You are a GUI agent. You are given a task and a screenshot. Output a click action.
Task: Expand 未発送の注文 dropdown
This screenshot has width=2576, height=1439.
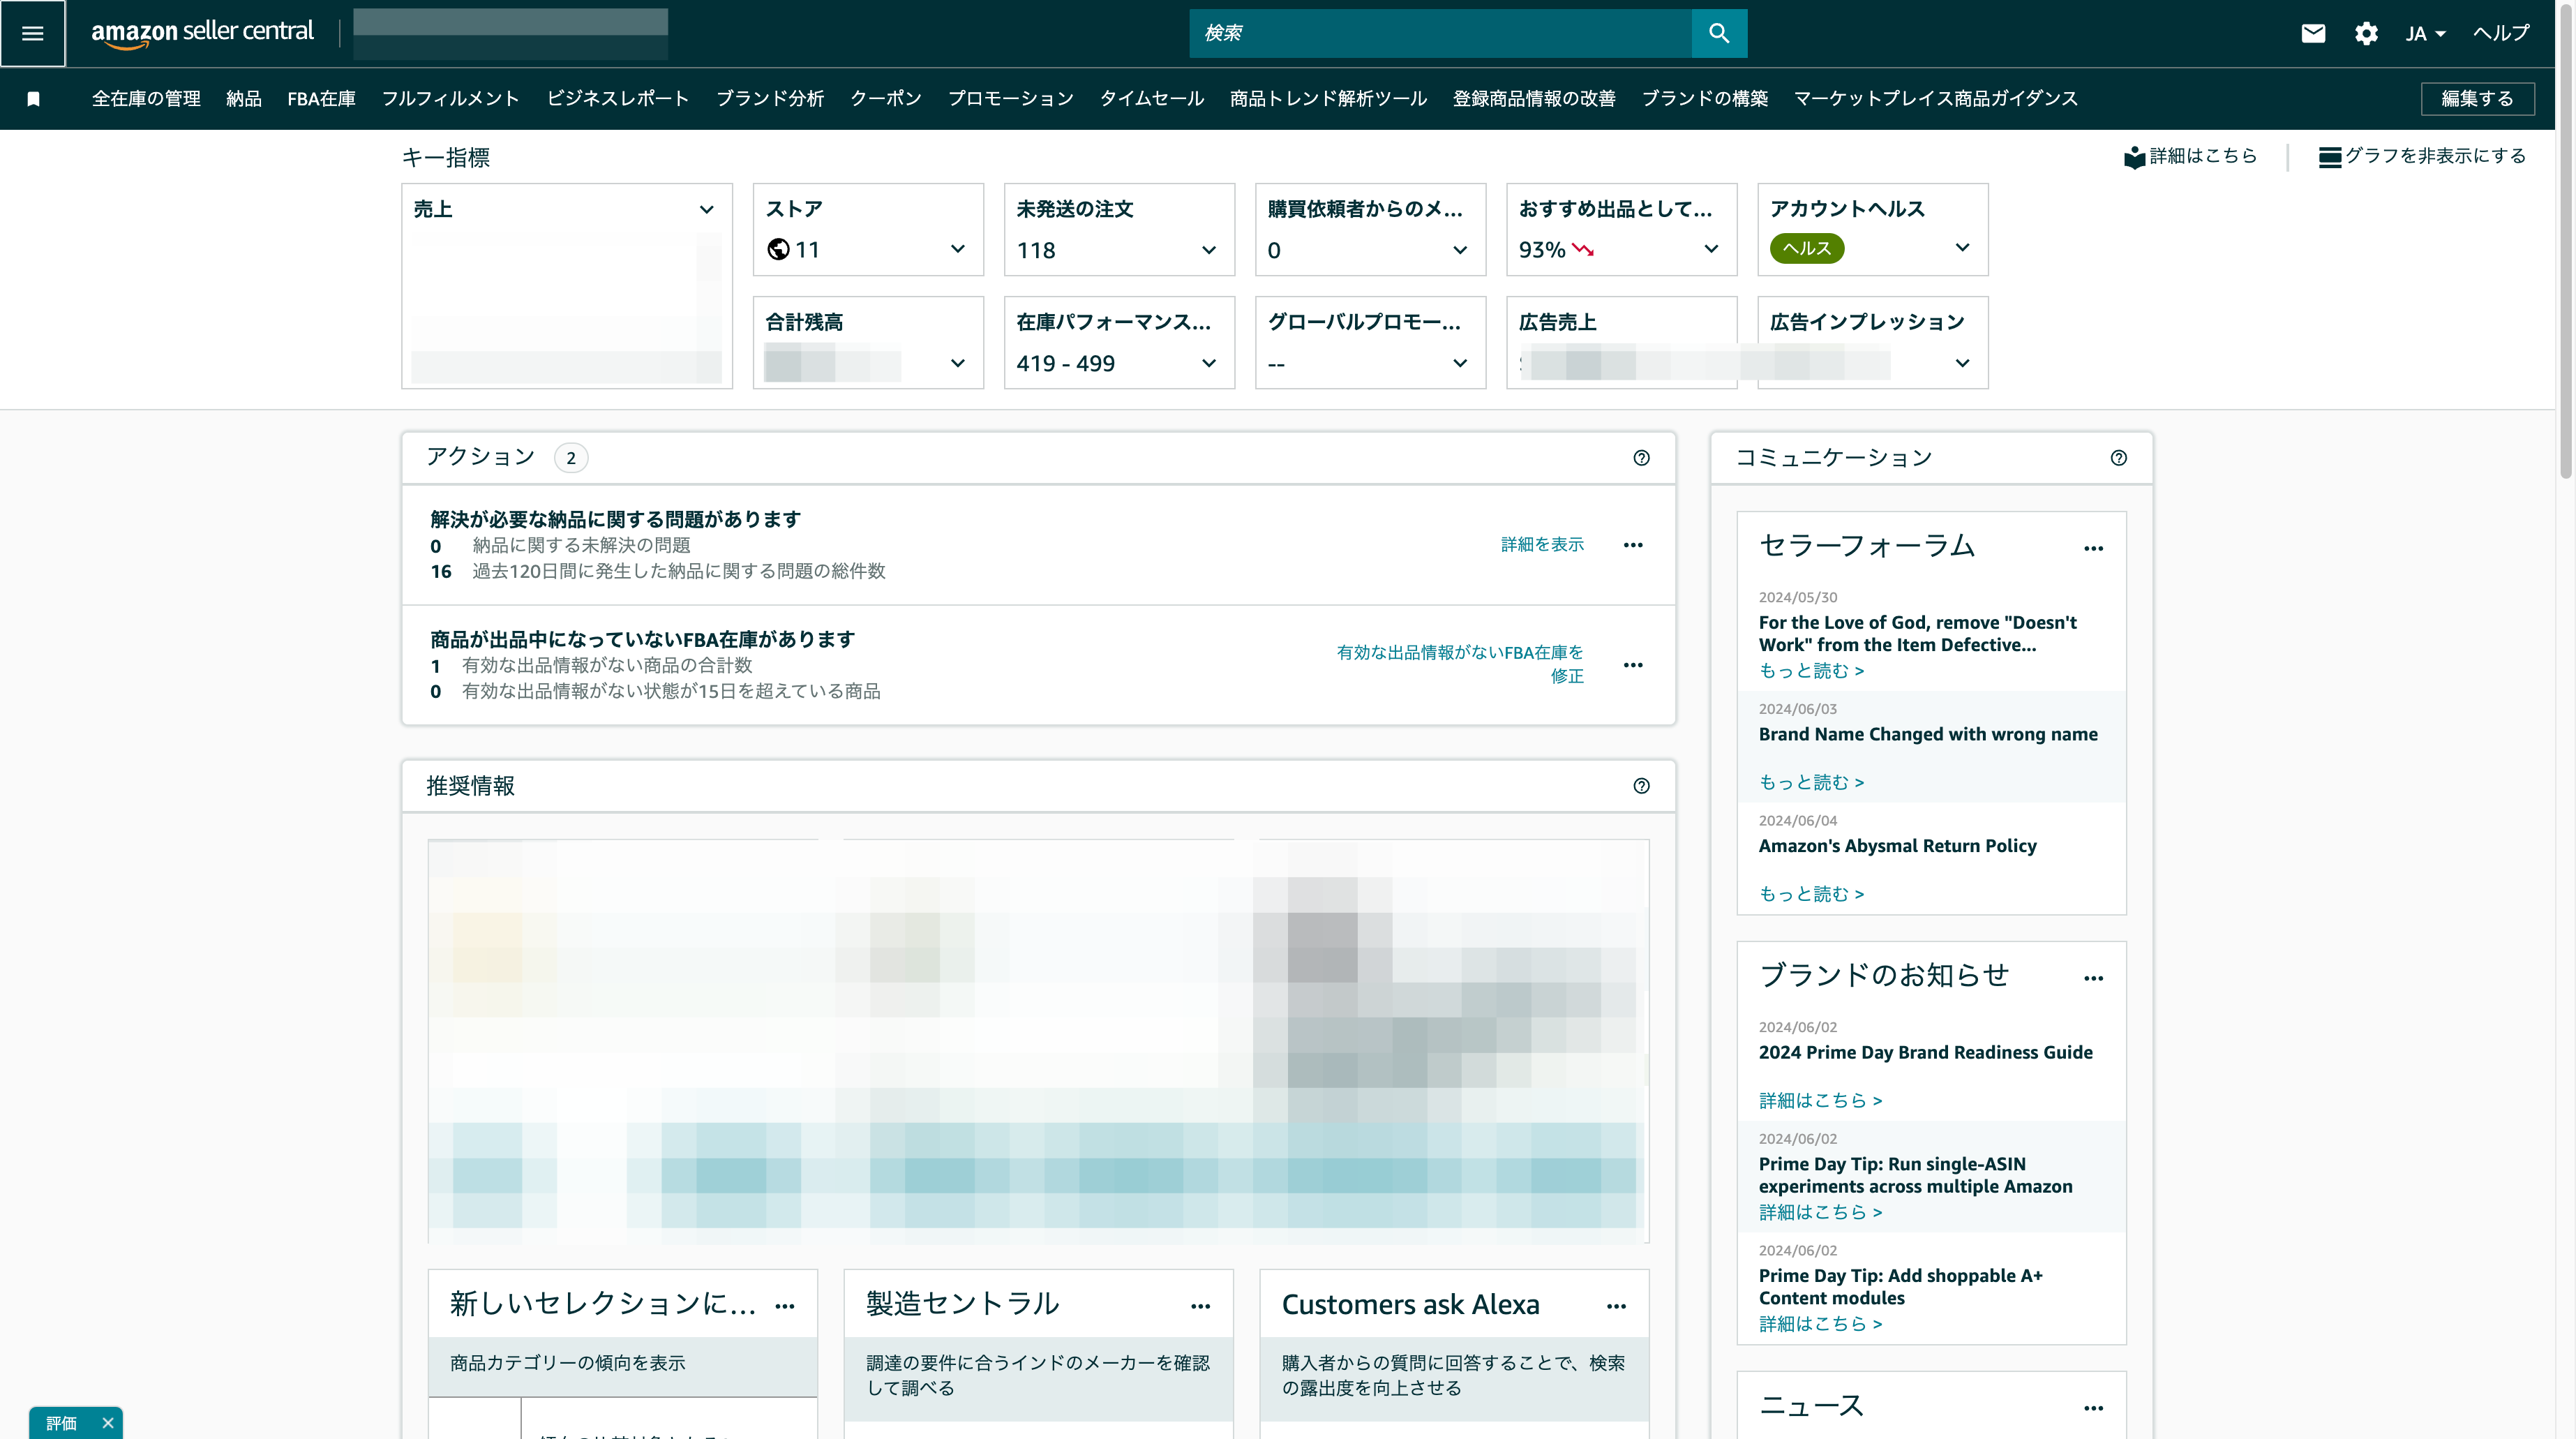1208,250
